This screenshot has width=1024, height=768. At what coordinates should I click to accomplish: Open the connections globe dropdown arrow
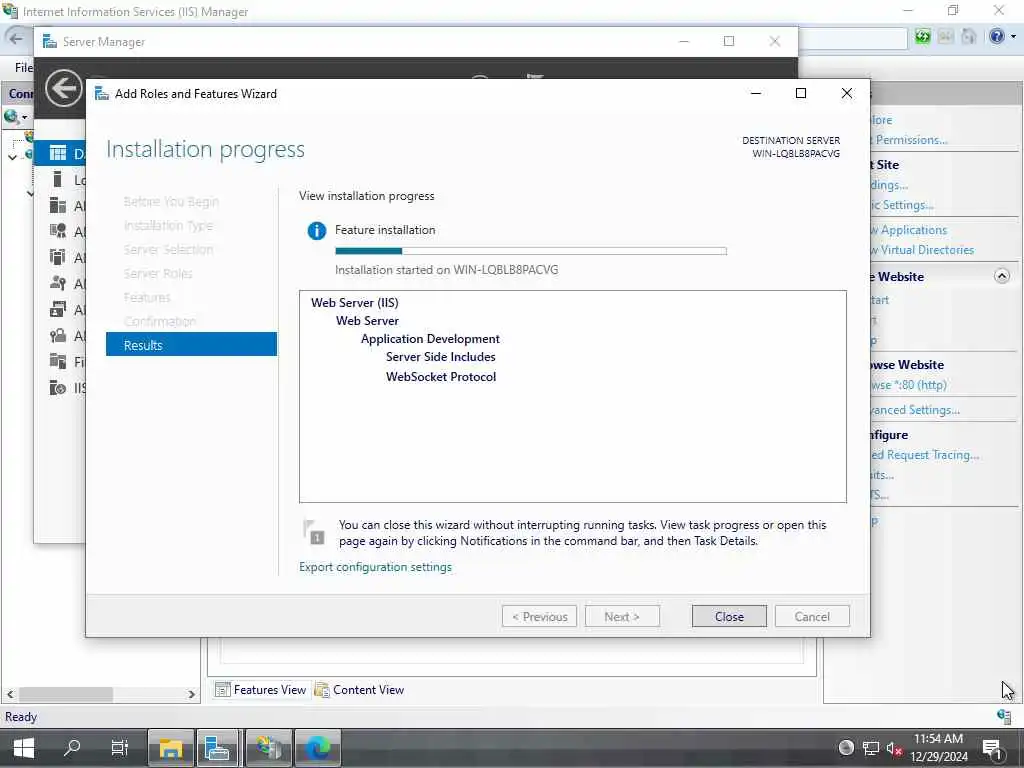(x=24, y=118)
